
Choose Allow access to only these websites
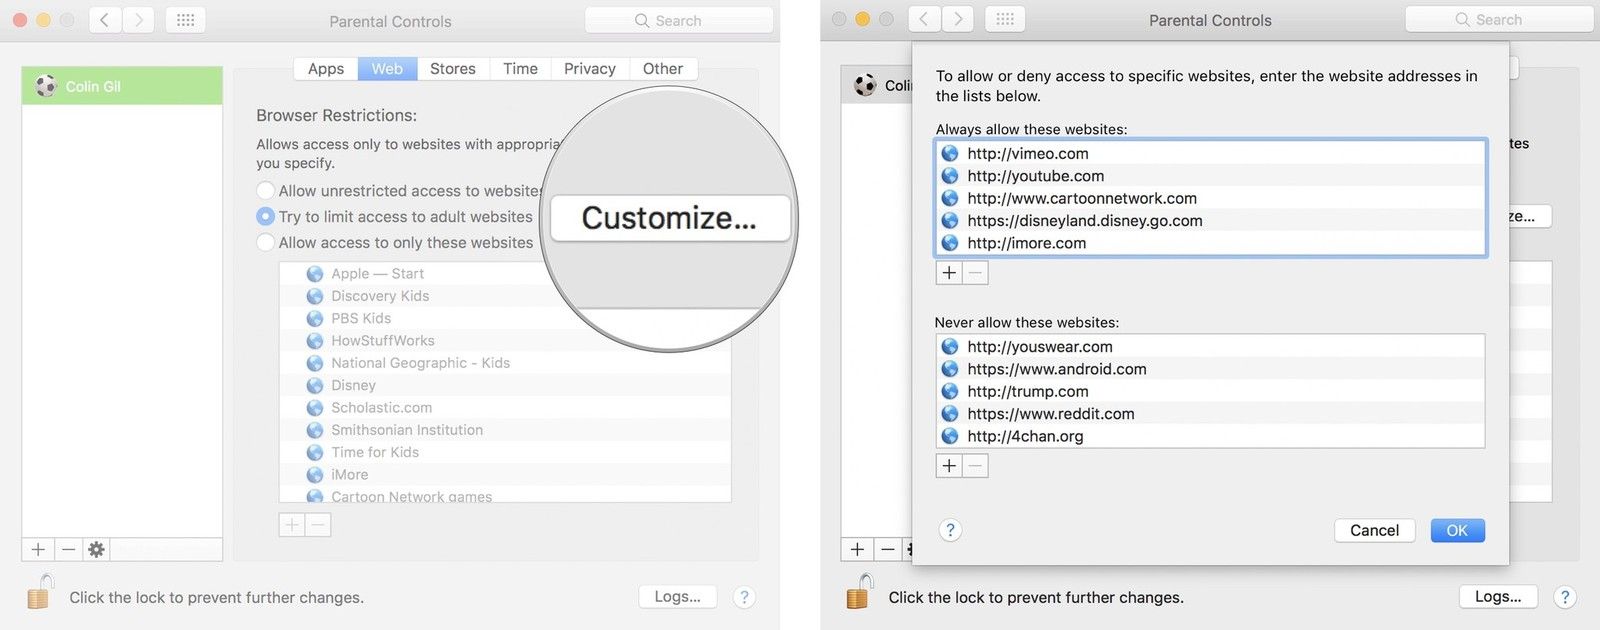coord(266,243)
